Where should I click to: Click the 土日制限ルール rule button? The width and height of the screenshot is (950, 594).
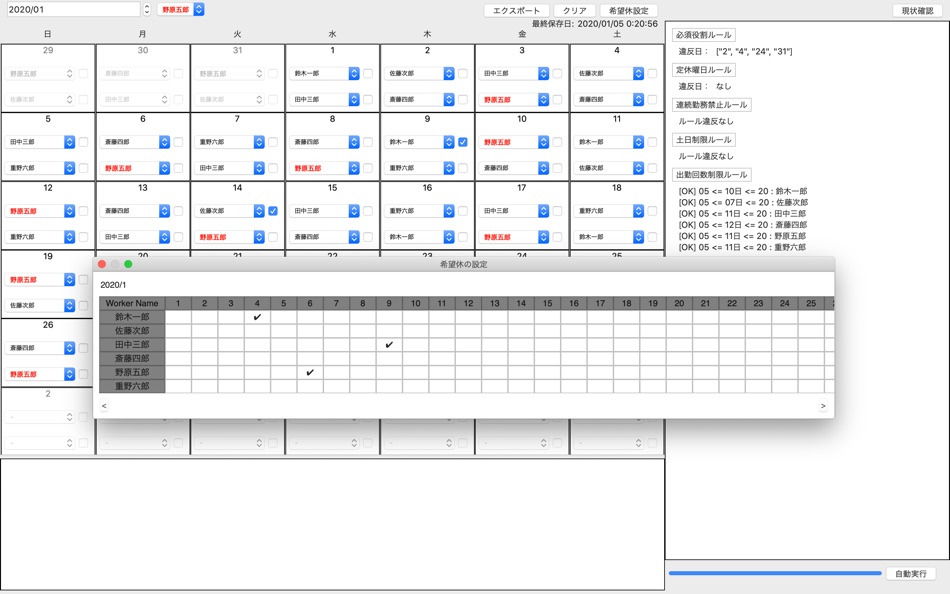coord(705,139)
